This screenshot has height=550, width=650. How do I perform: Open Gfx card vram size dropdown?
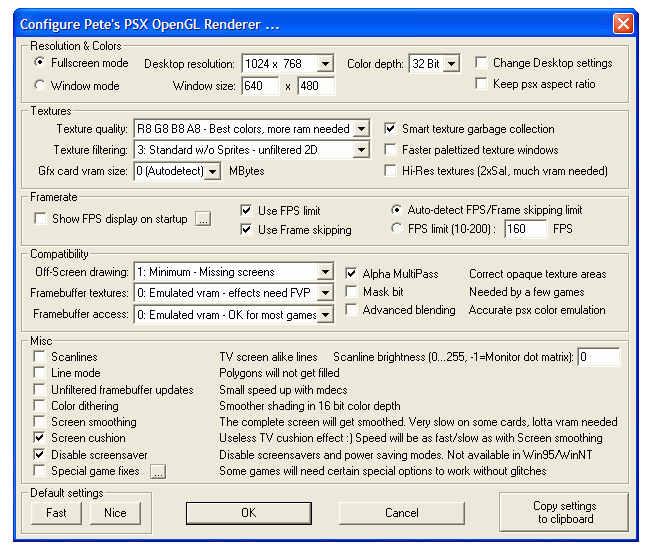coord(211,172)
